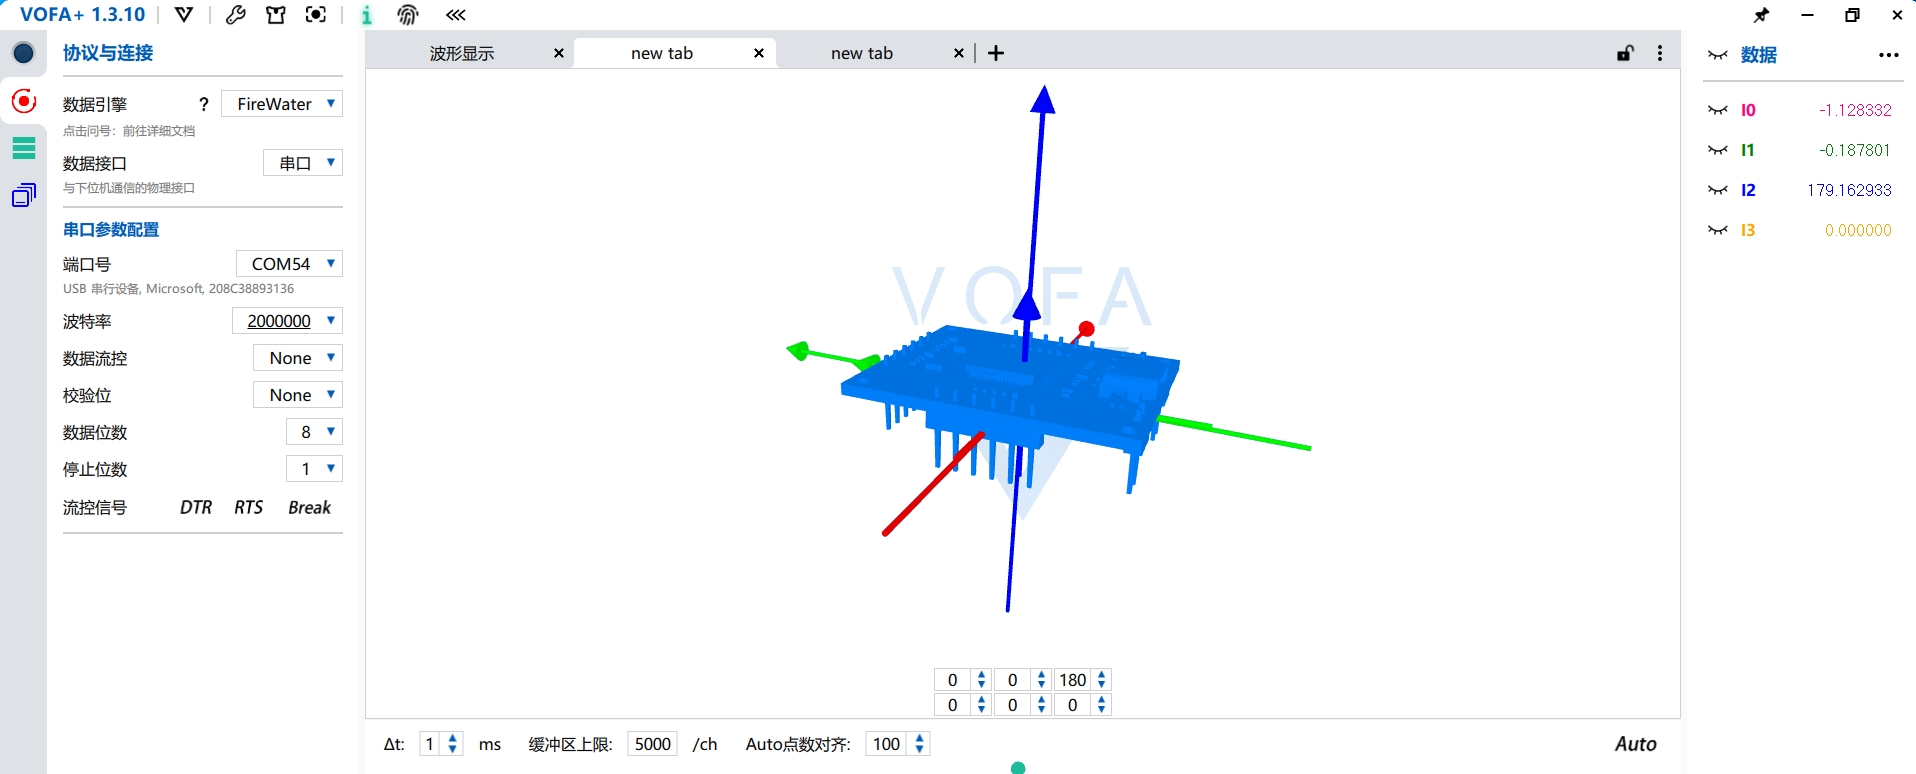Toggle the tab lock icon
1916x774 pixels.
click(1626, 53)
